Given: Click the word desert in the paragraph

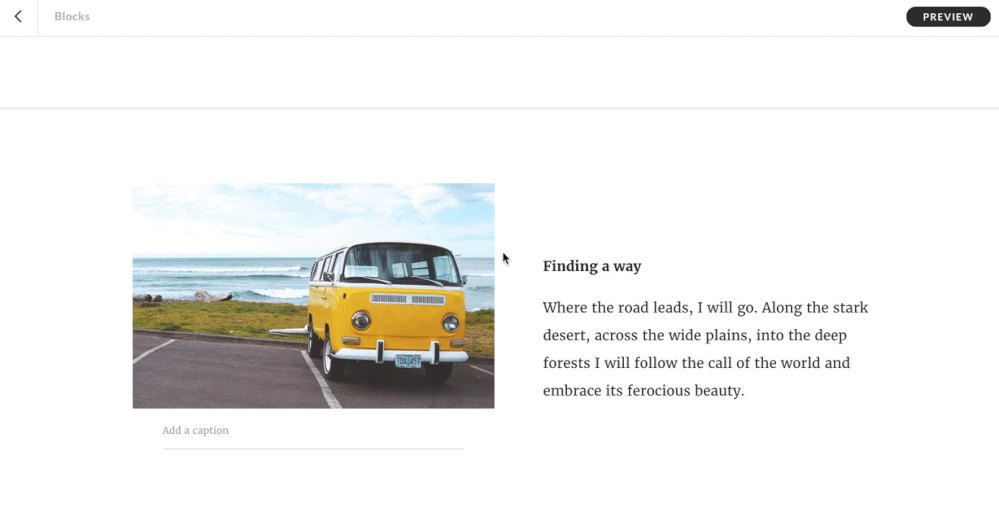Looking at the screenshot, I should (566, 335).
